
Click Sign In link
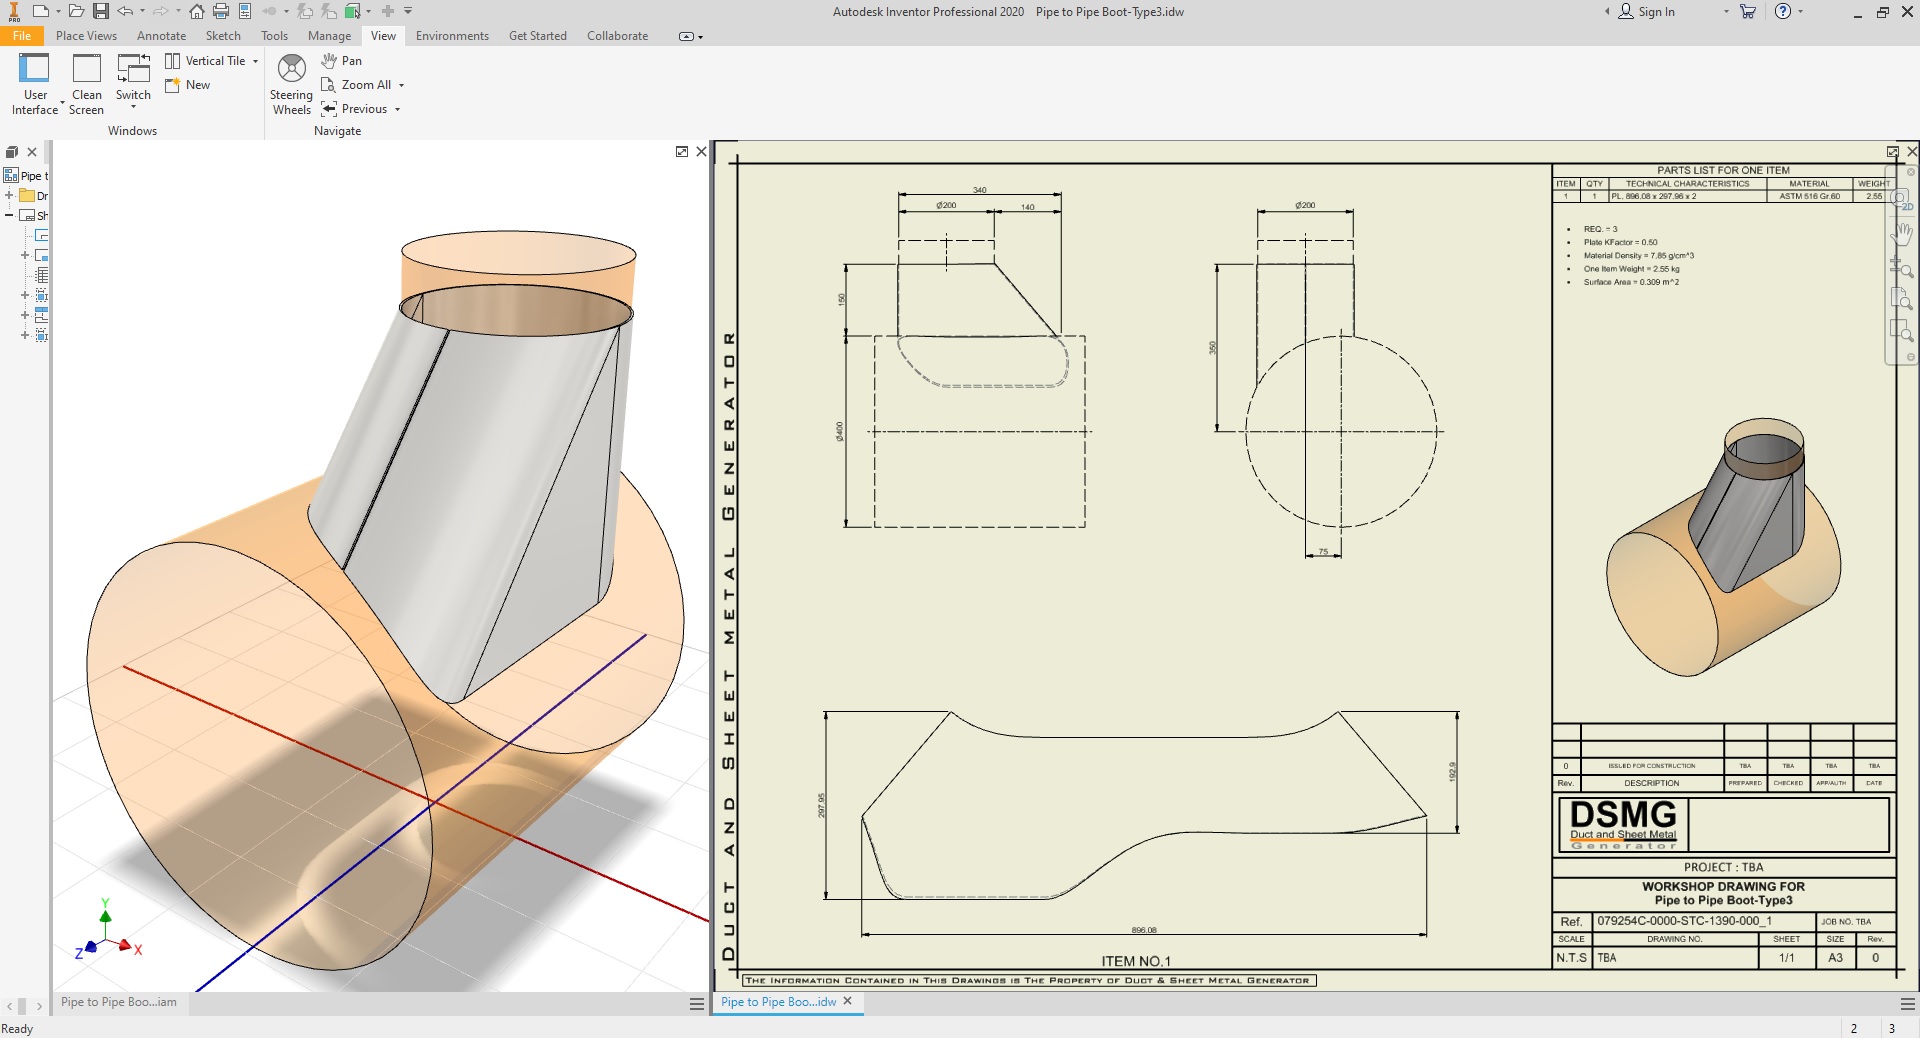pos(1656,12)
